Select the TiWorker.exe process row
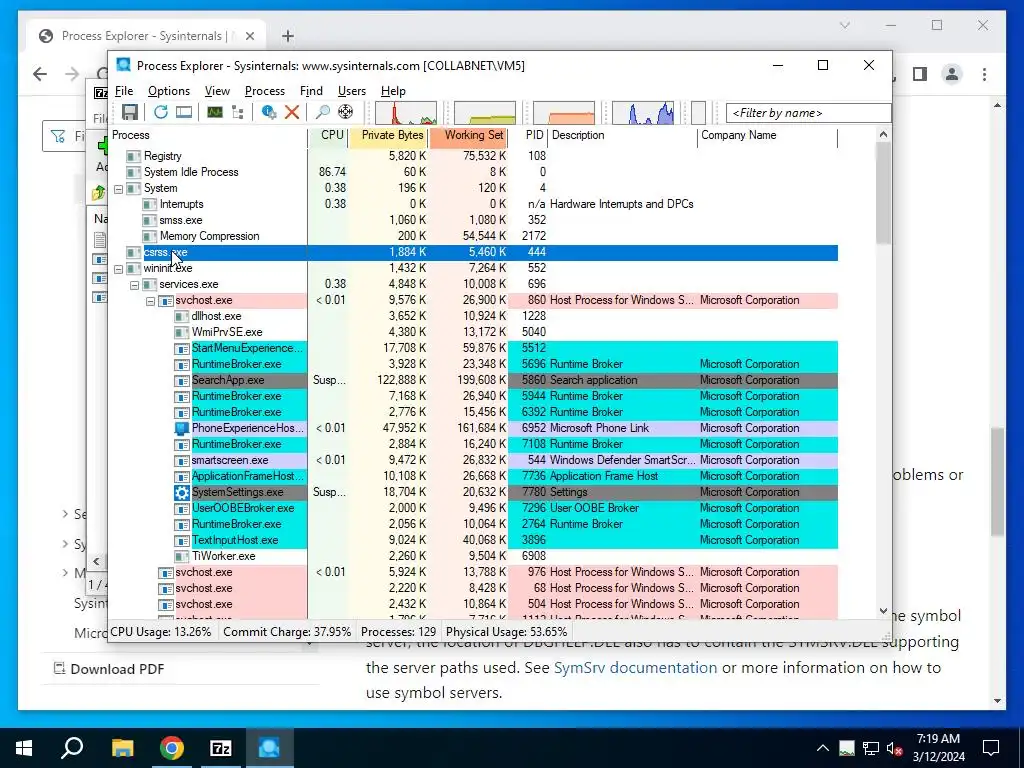Image resolution: width=1024 pixels, height=768 pixels. coord(473,556)
